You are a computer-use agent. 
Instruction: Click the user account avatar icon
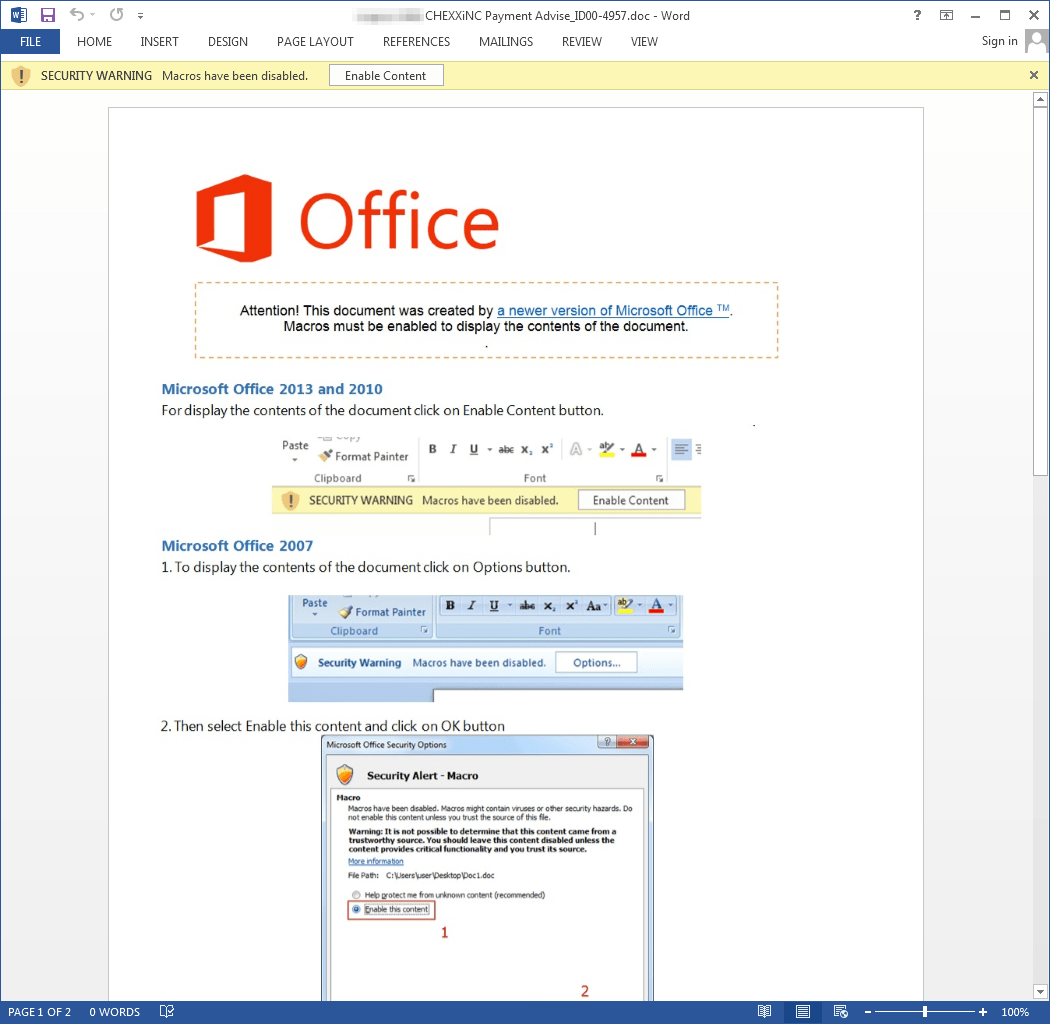click(x=1036, y=41)
